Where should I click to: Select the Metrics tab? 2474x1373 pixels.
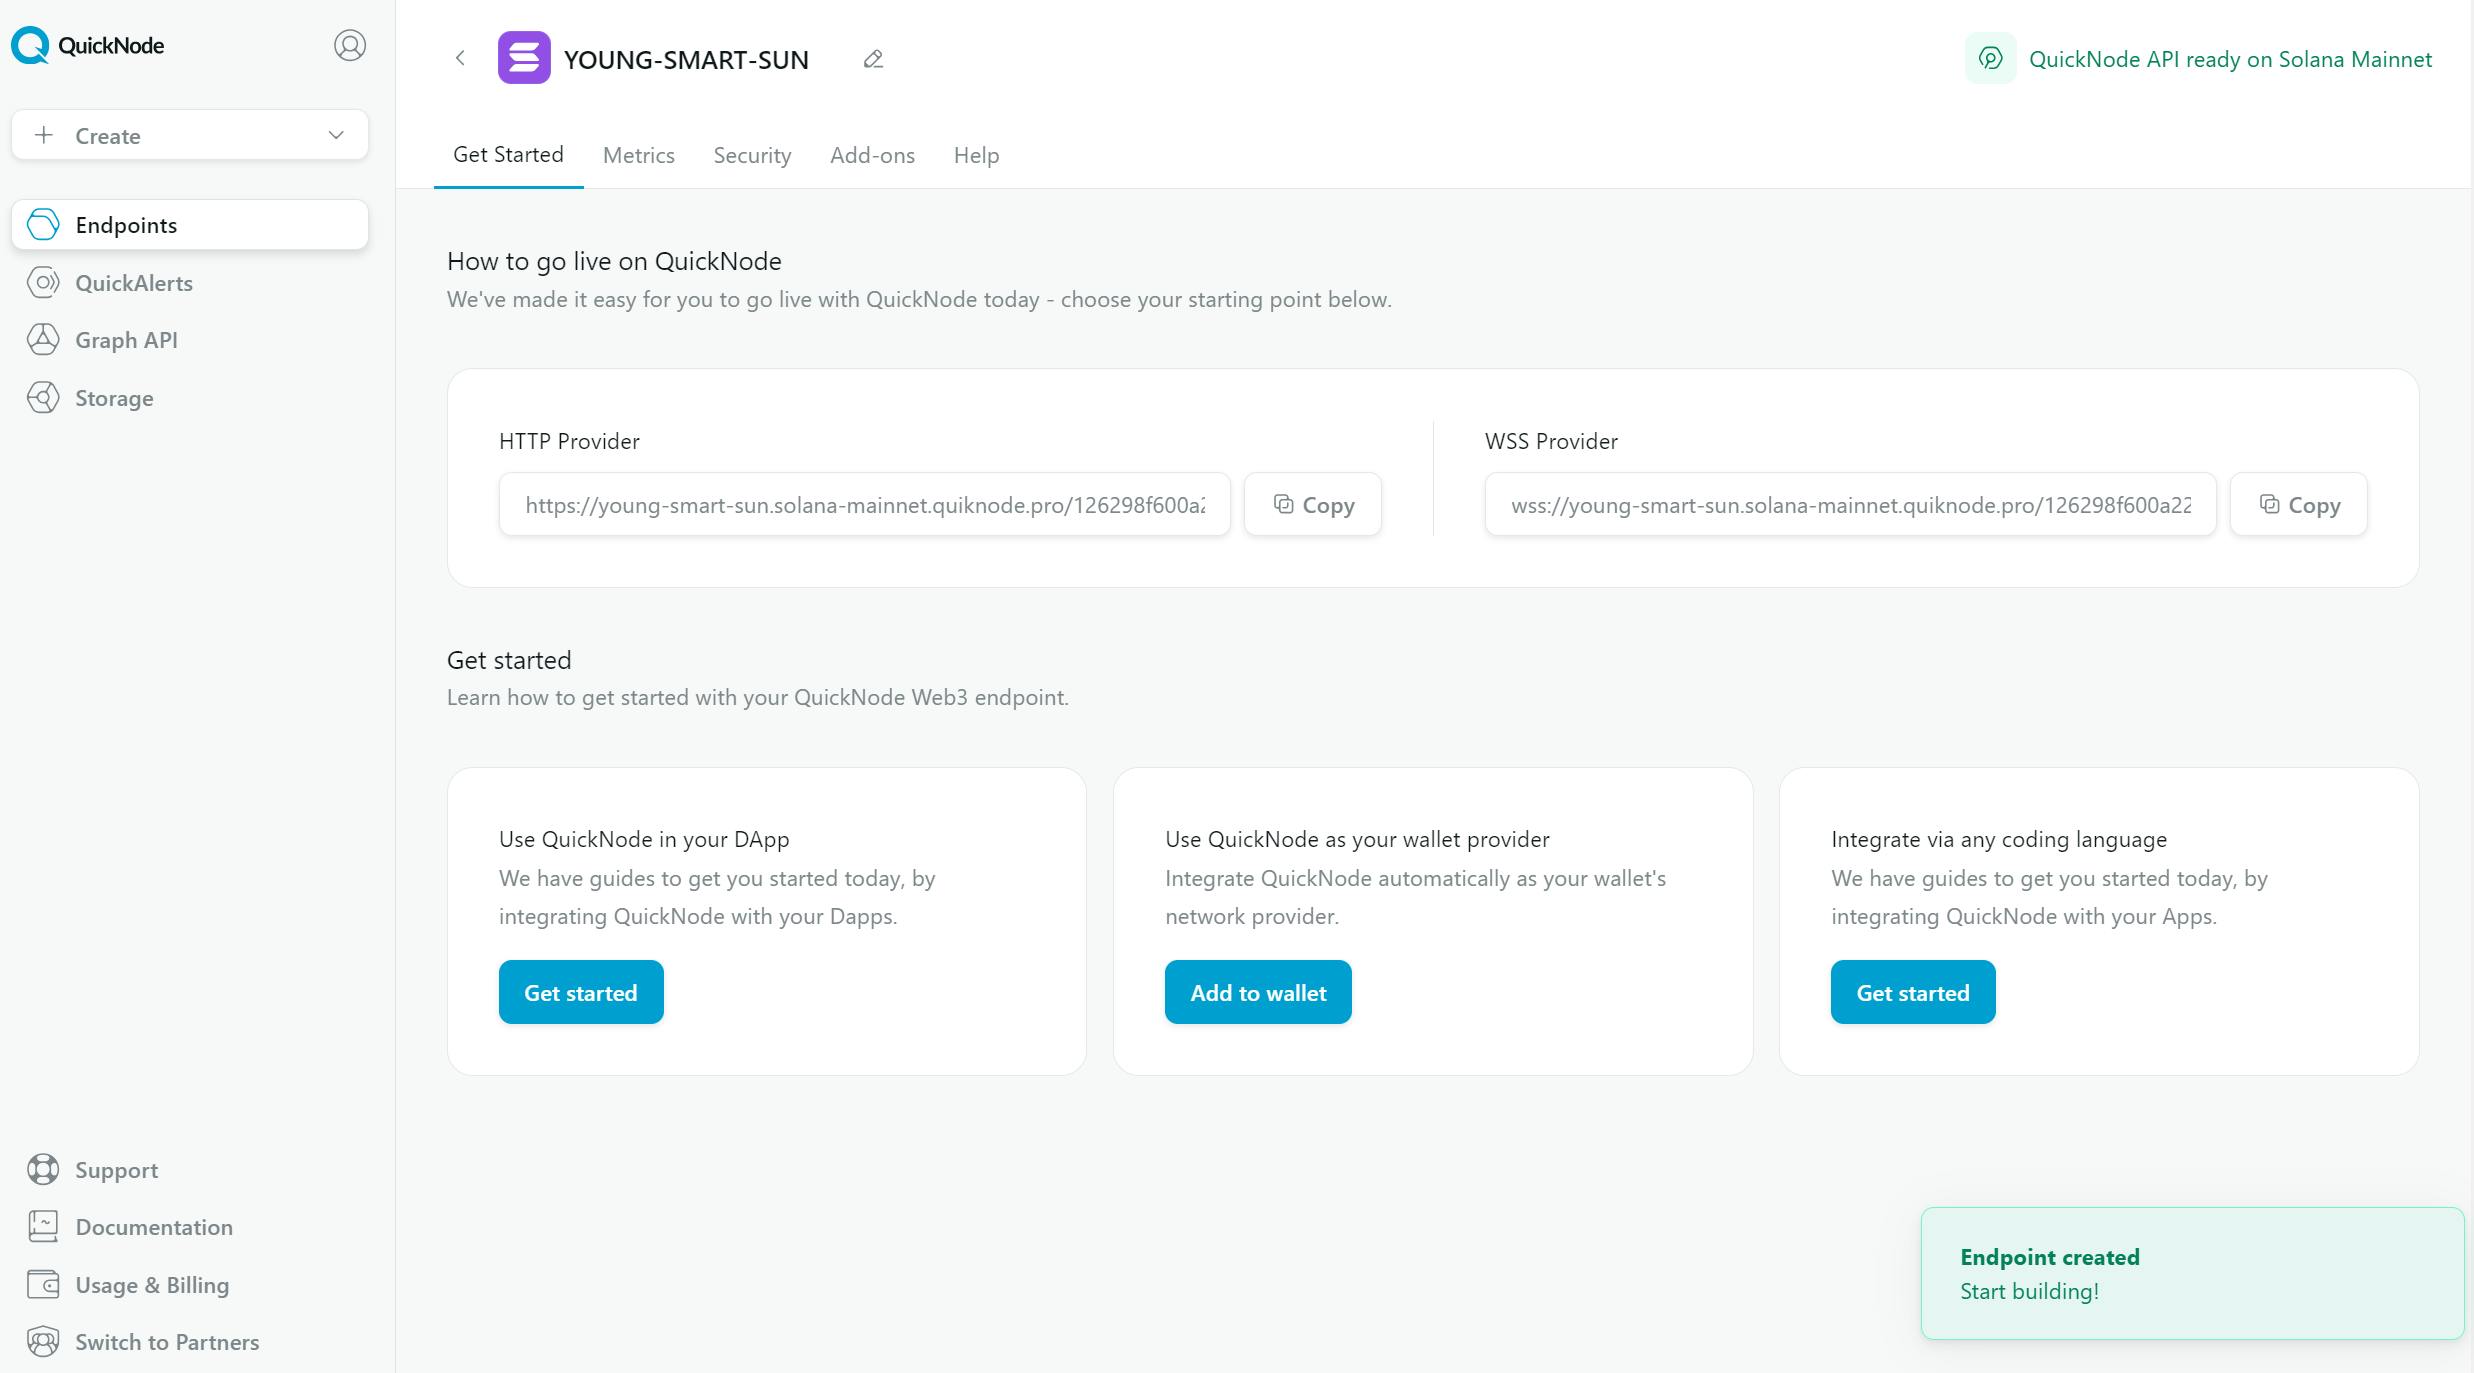(x=639, y=154)
